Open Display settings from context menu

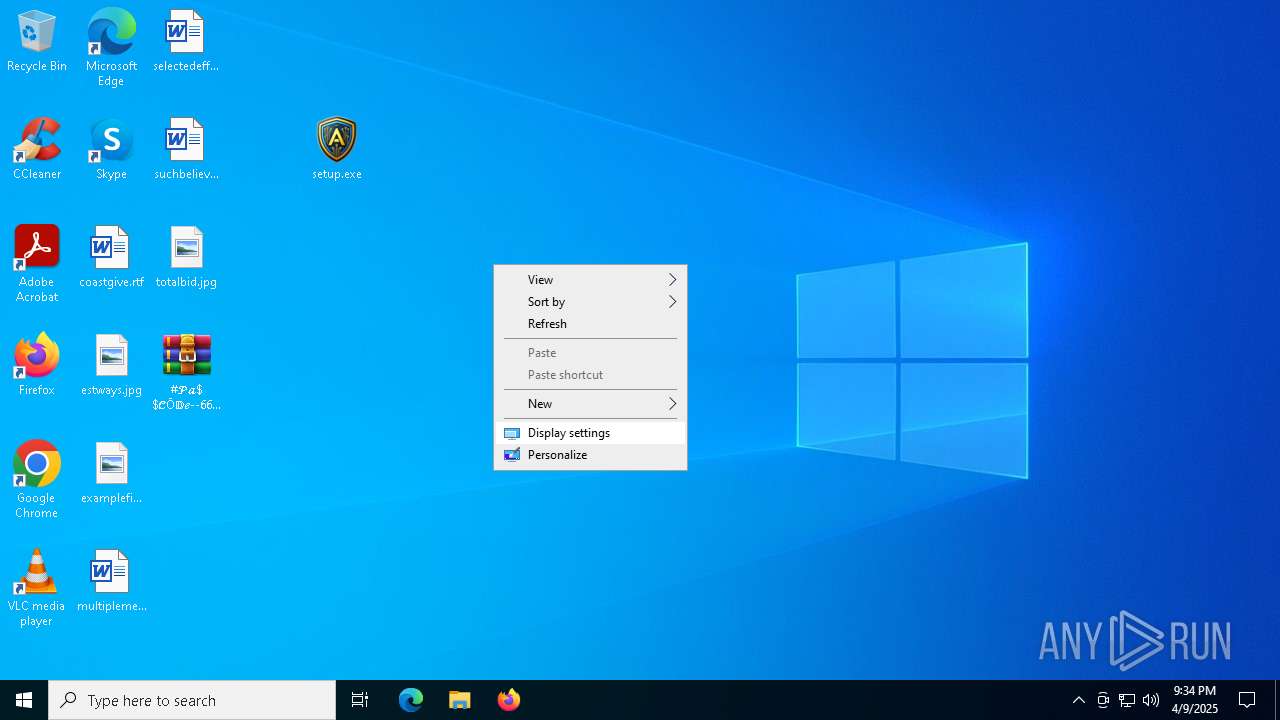pyautogui.click(x=590, y=433)
